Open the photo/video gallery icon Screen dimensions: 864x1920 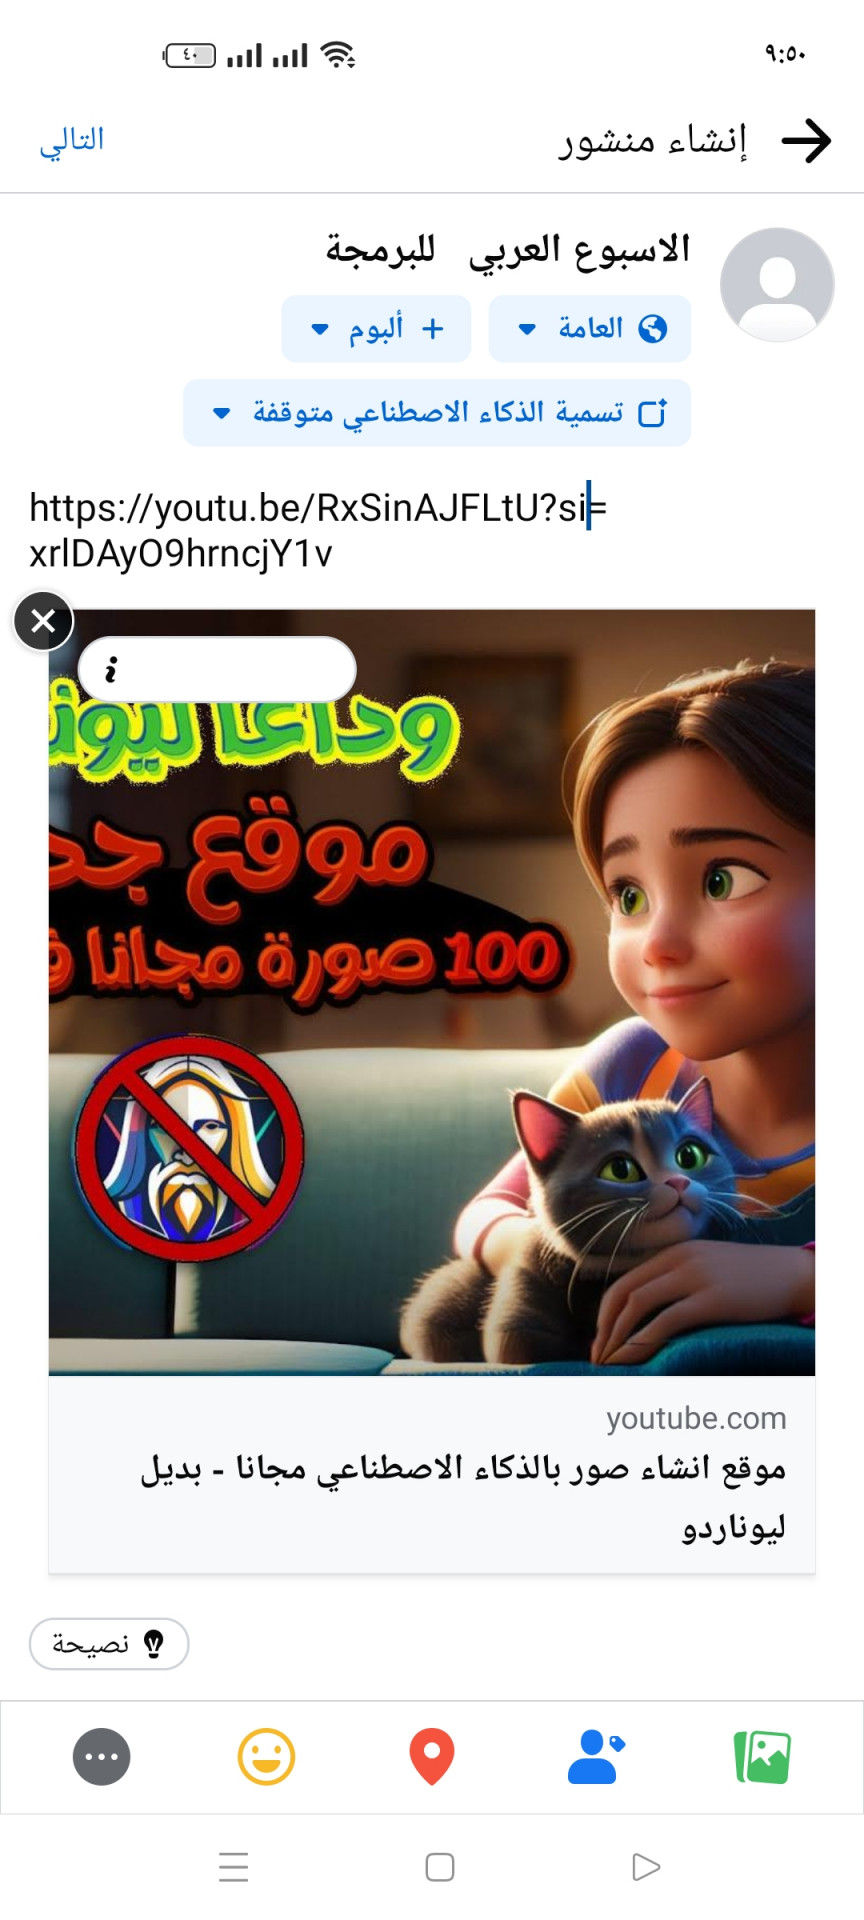tap(762, 1757)
